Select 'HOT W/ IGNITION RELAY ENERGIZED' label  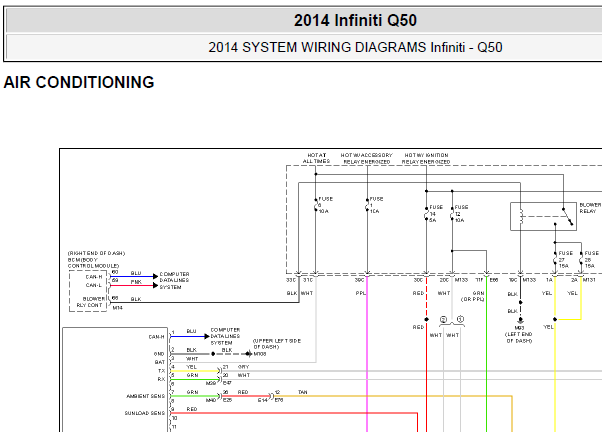pos(426,158)
